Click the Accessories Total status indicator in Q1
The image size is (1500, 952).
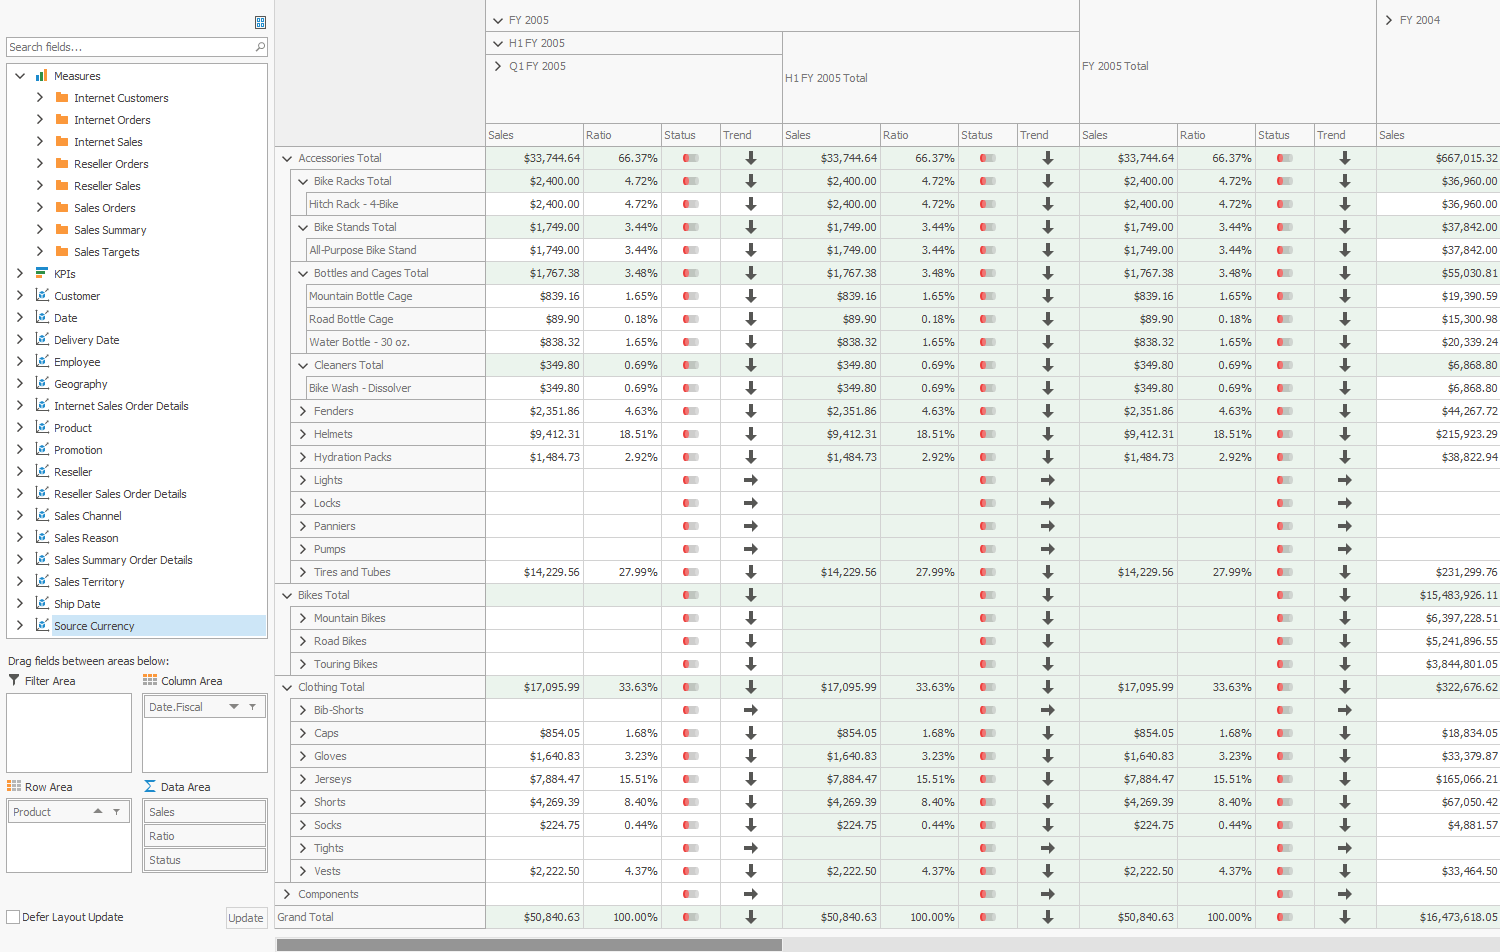click(690, 158)
